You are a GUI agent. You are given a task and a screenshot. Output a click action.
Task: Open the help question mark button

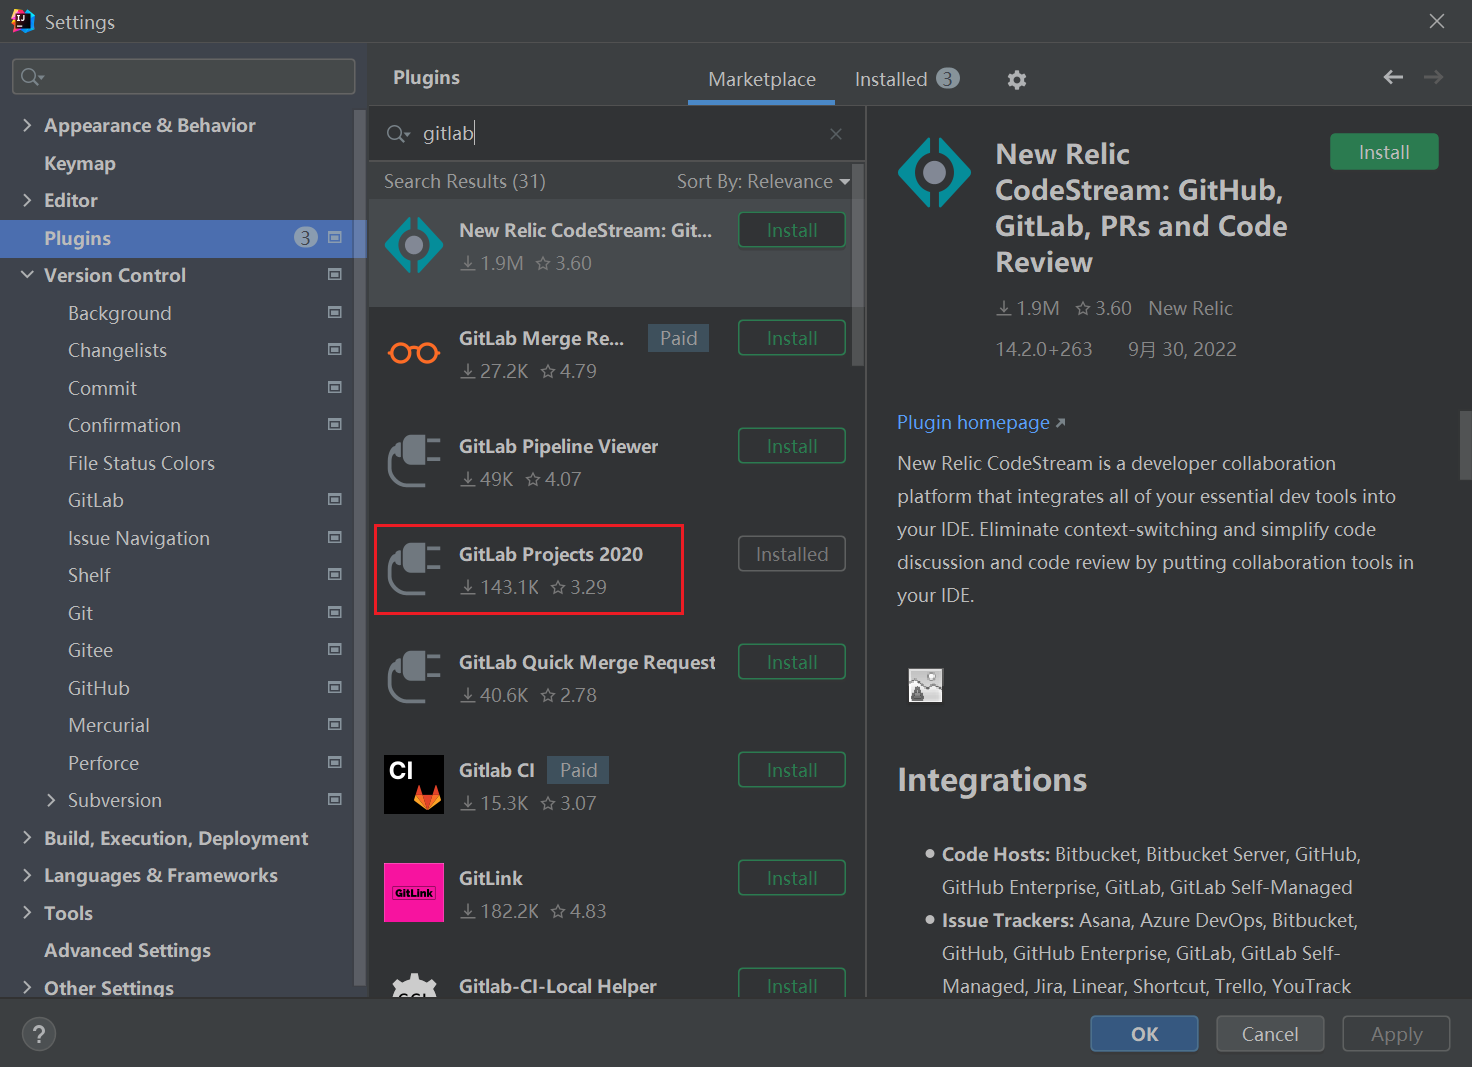[39, 1034]
